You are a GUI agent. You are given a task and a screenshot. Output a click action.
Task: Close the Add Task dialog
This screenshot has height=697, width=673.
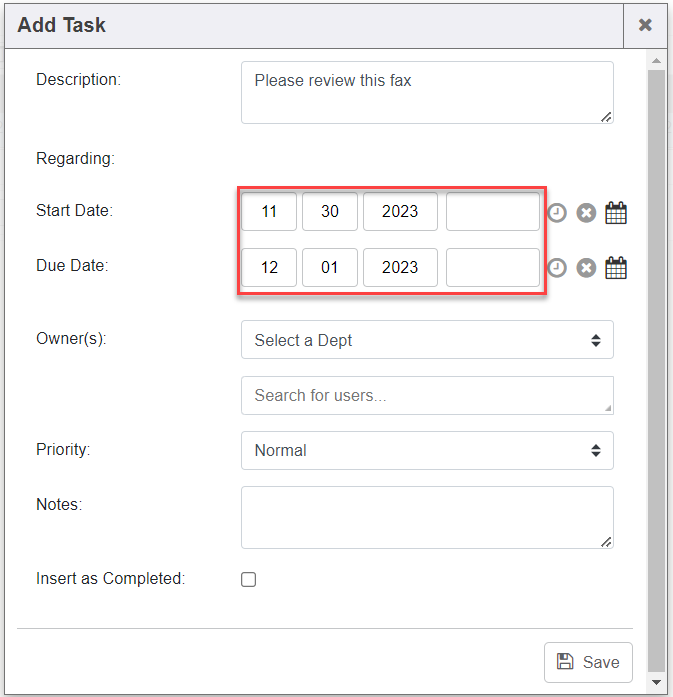point(645,25)
